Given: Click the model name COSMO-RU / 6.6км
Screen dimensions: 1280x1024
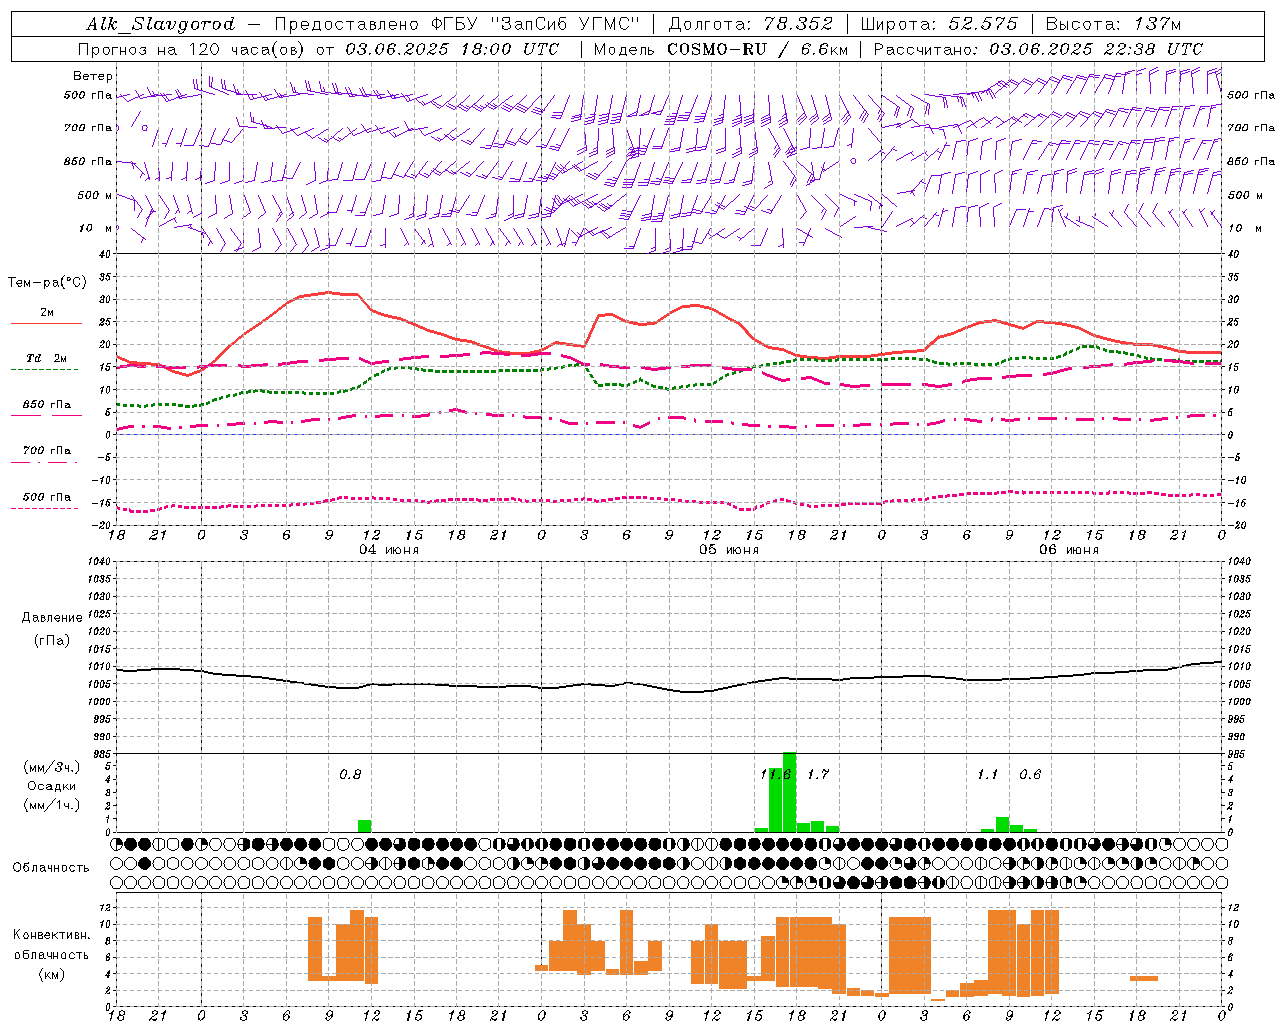Looking at the screenshot, I should click(757, 49).
